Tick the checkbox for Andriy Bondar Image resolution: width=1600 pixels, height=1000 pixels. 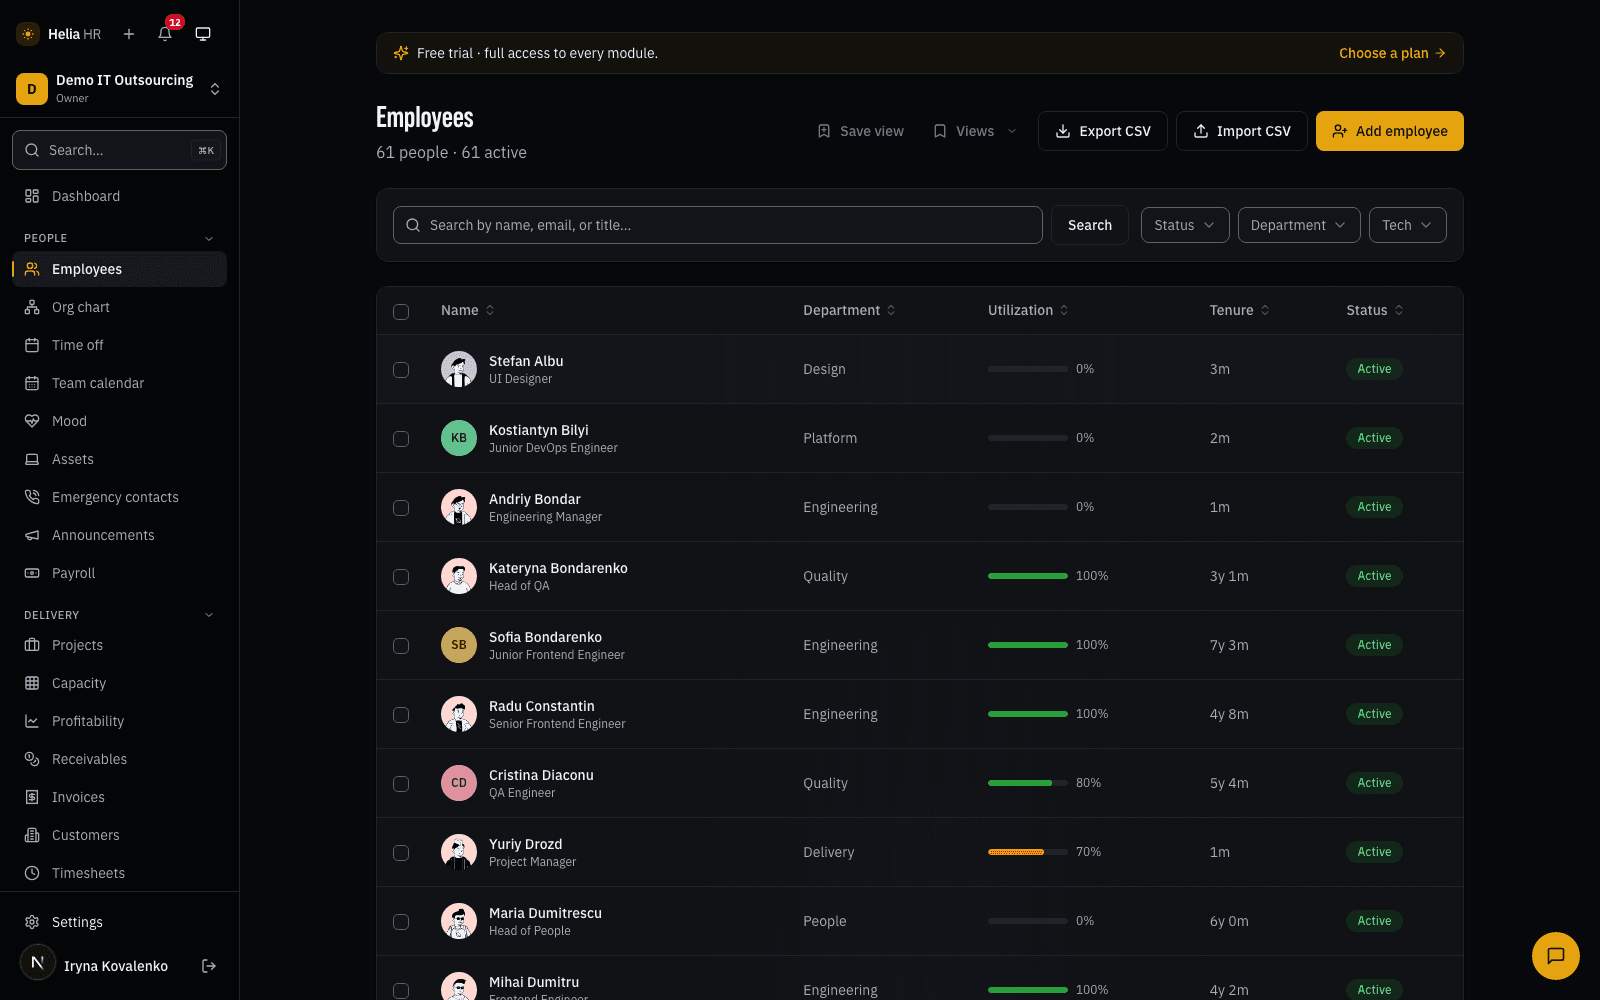tap(401, 508)
